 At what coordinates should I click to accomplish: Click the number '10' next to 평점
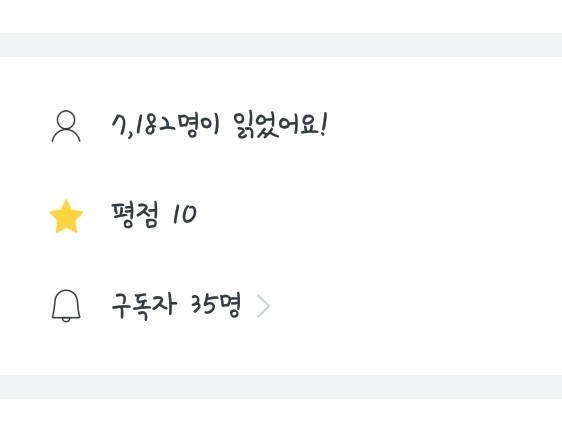[185, 214]
